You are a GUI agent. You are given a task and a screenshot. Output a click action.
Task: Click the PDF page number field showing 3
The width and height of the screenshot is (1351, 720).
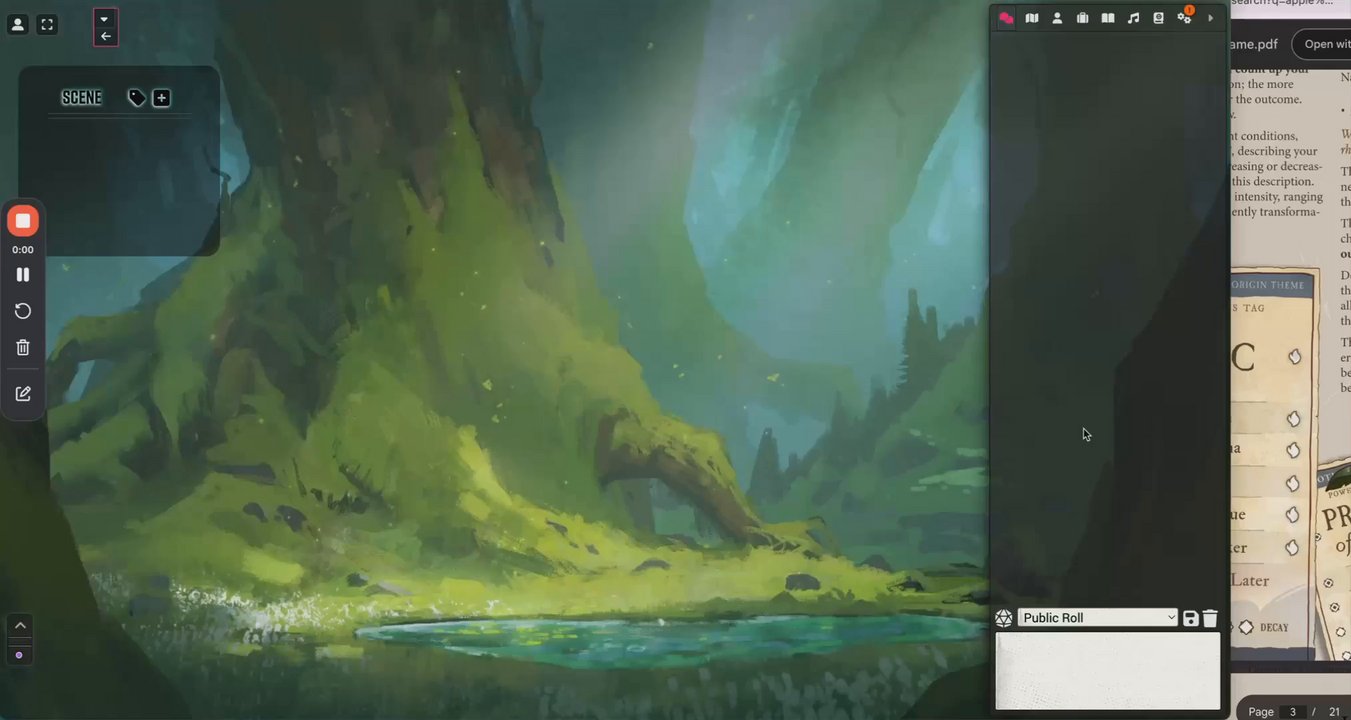tap(1293, 712)
